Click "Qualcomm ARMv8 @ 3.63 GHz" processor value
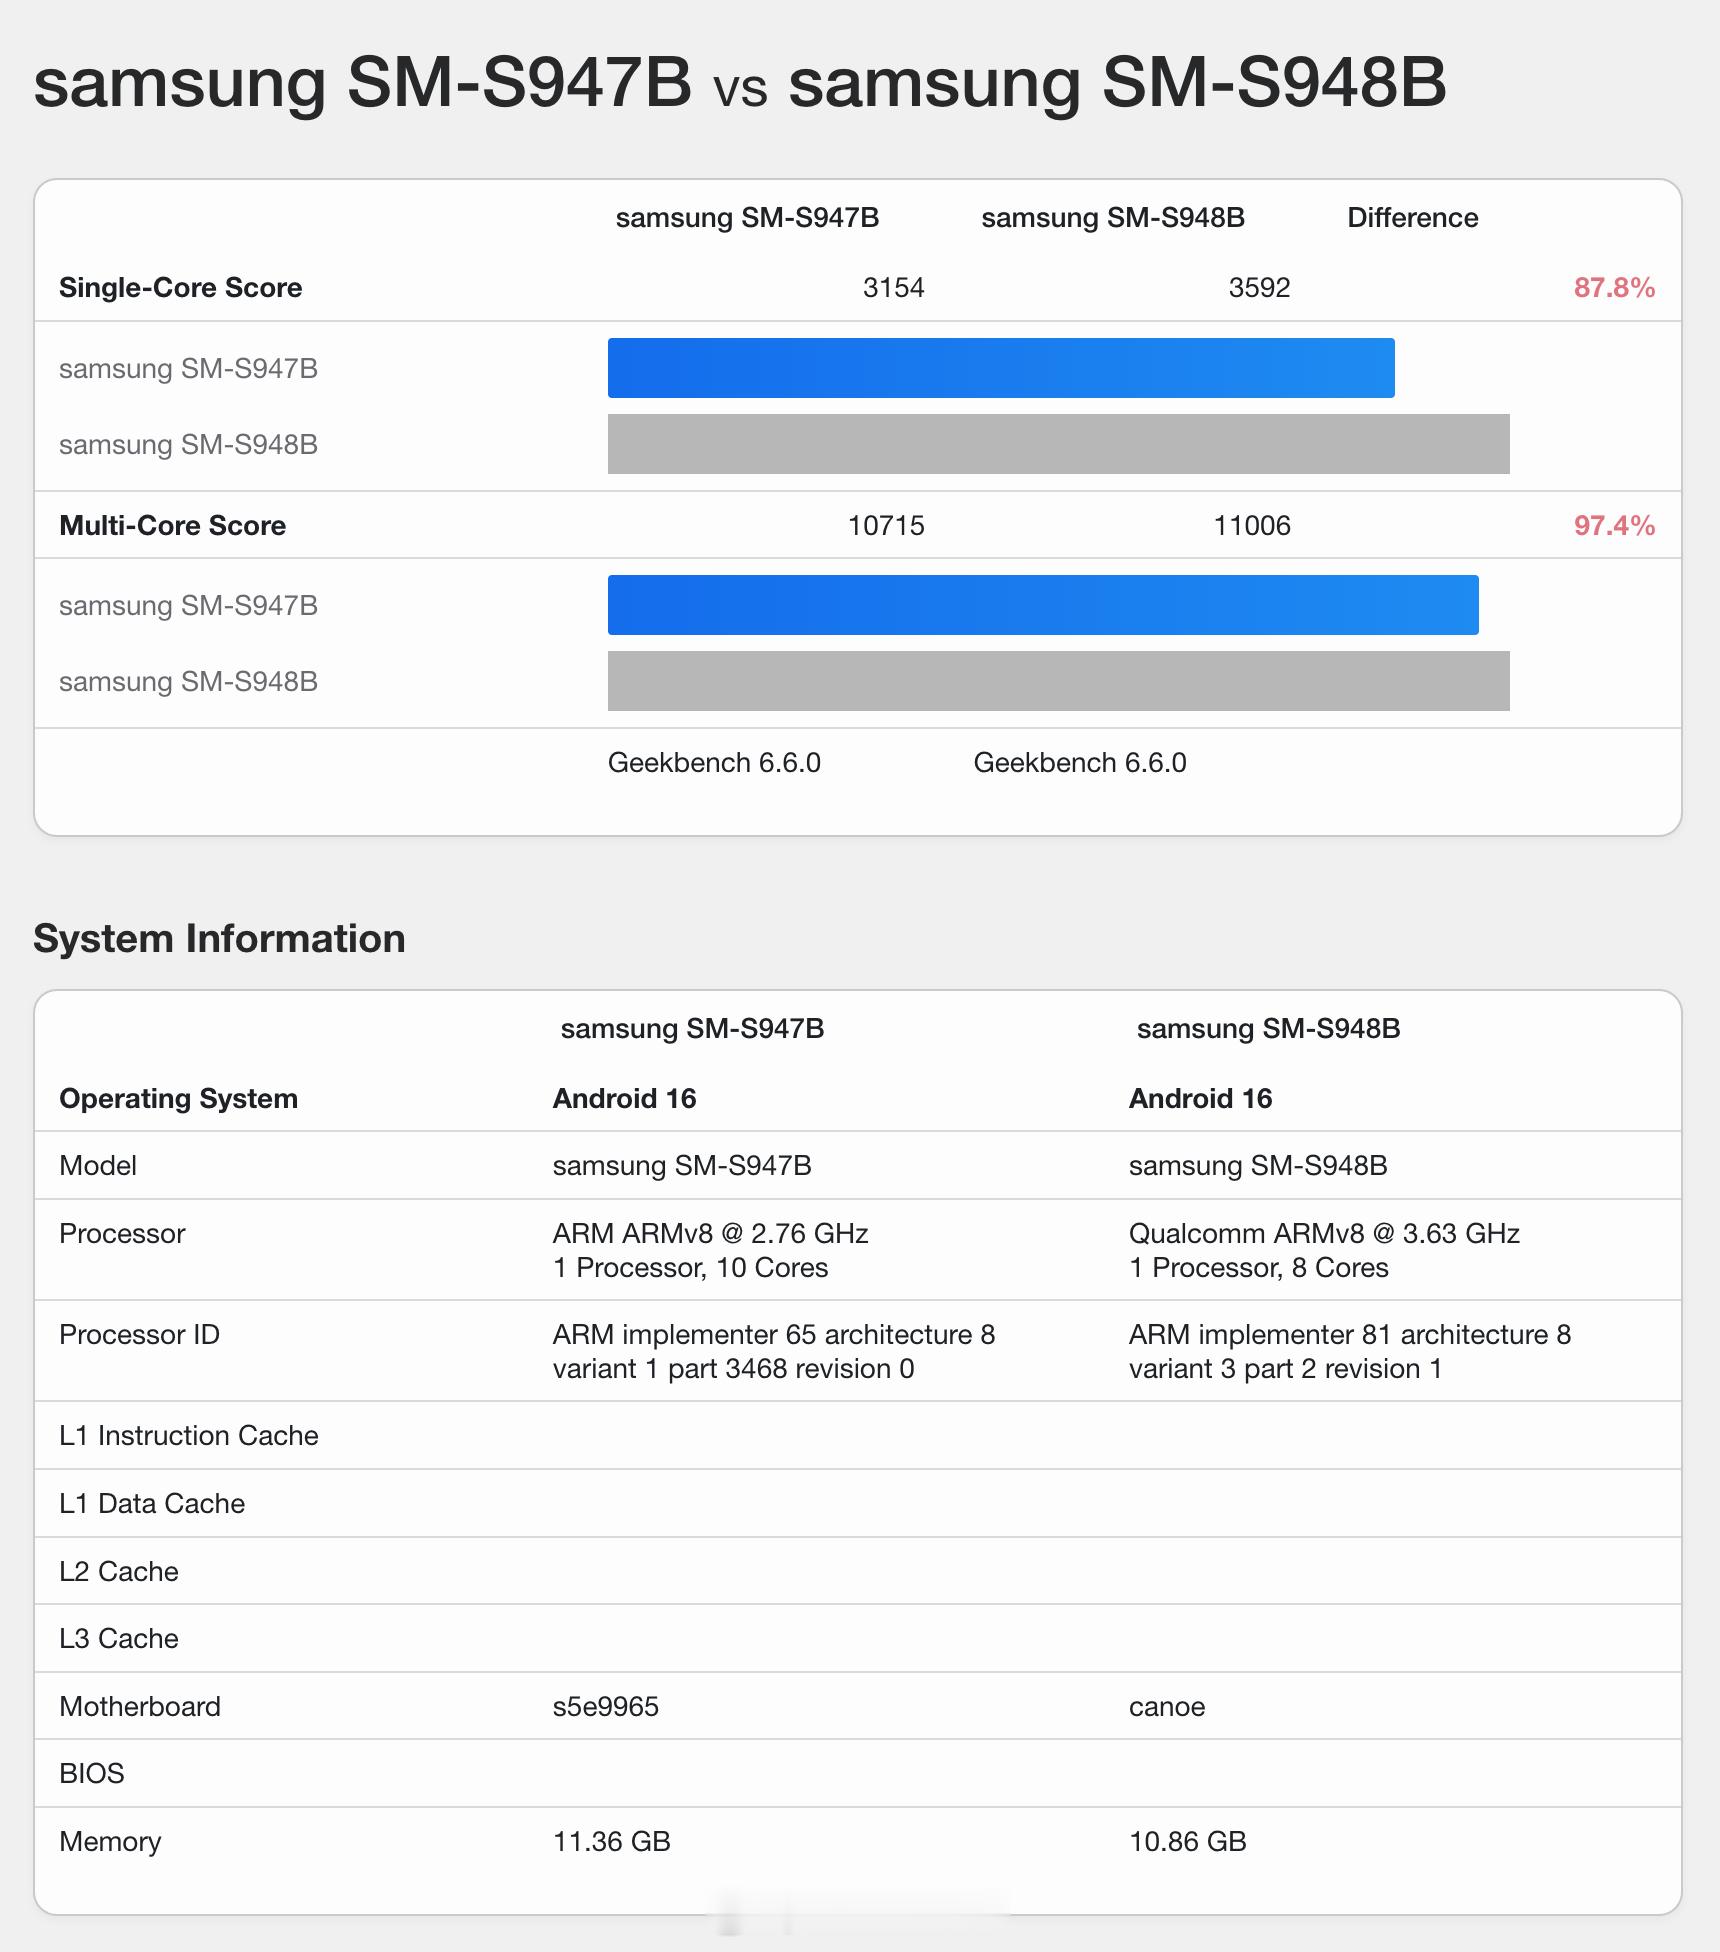 pos(1324,1234)
